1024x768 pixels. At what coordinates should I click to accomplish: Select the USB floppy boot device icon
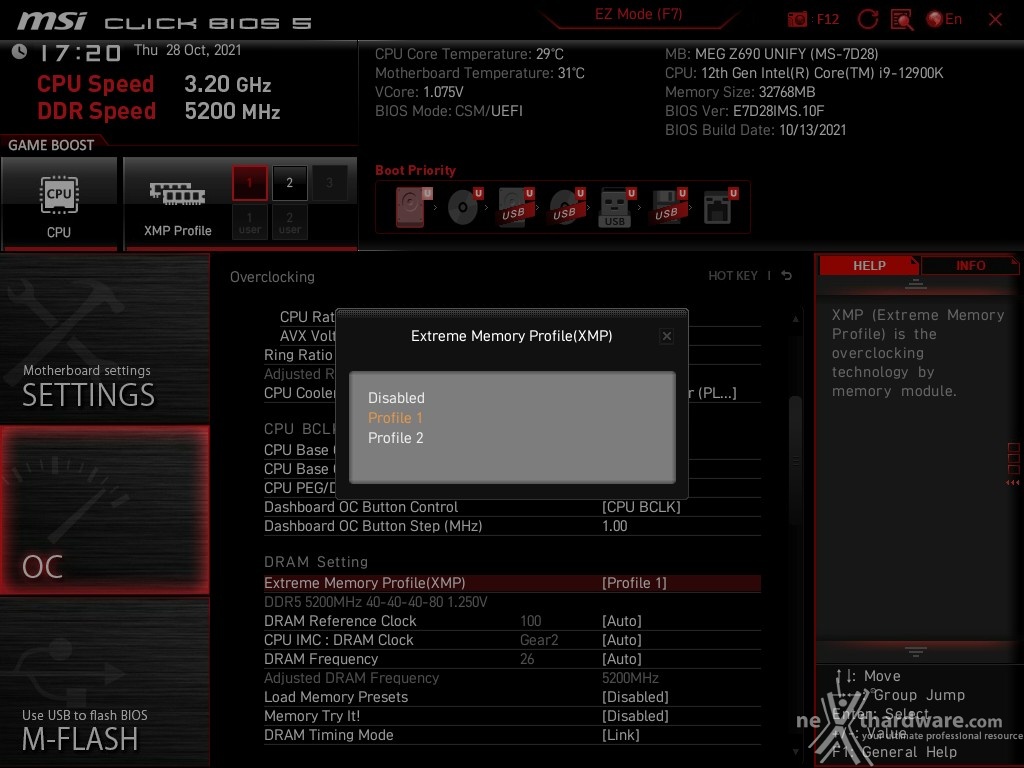tap(668, 207)
